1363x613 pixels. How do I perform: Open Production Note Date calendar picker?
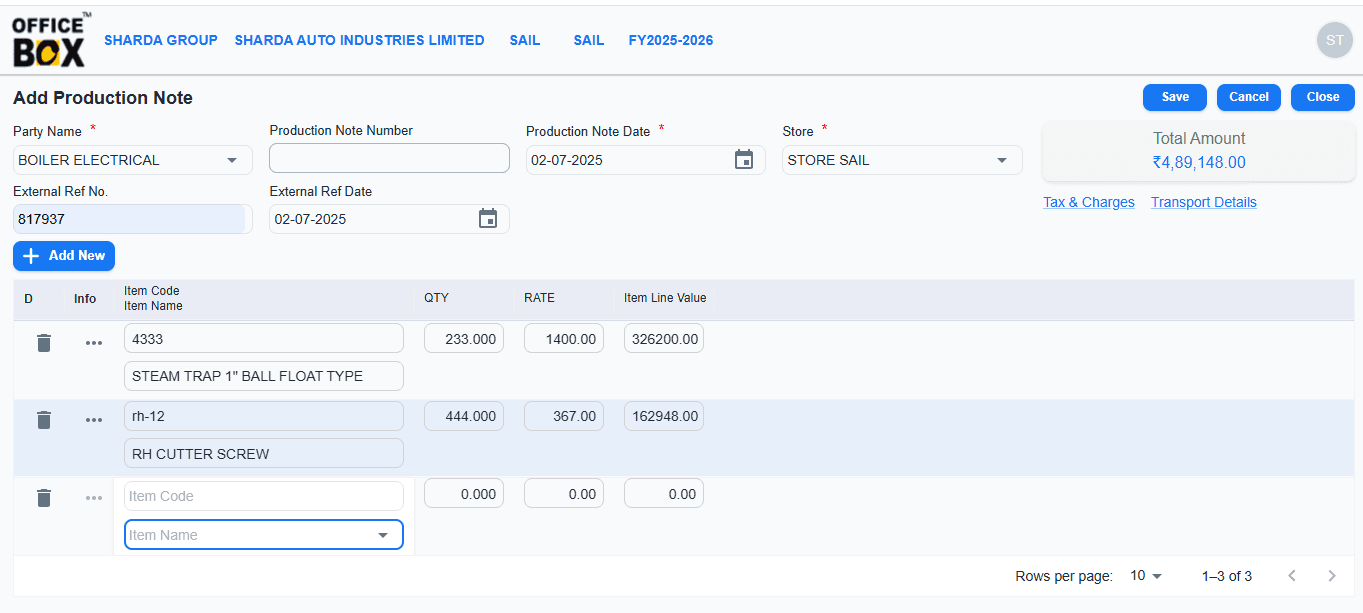[744, 160]
